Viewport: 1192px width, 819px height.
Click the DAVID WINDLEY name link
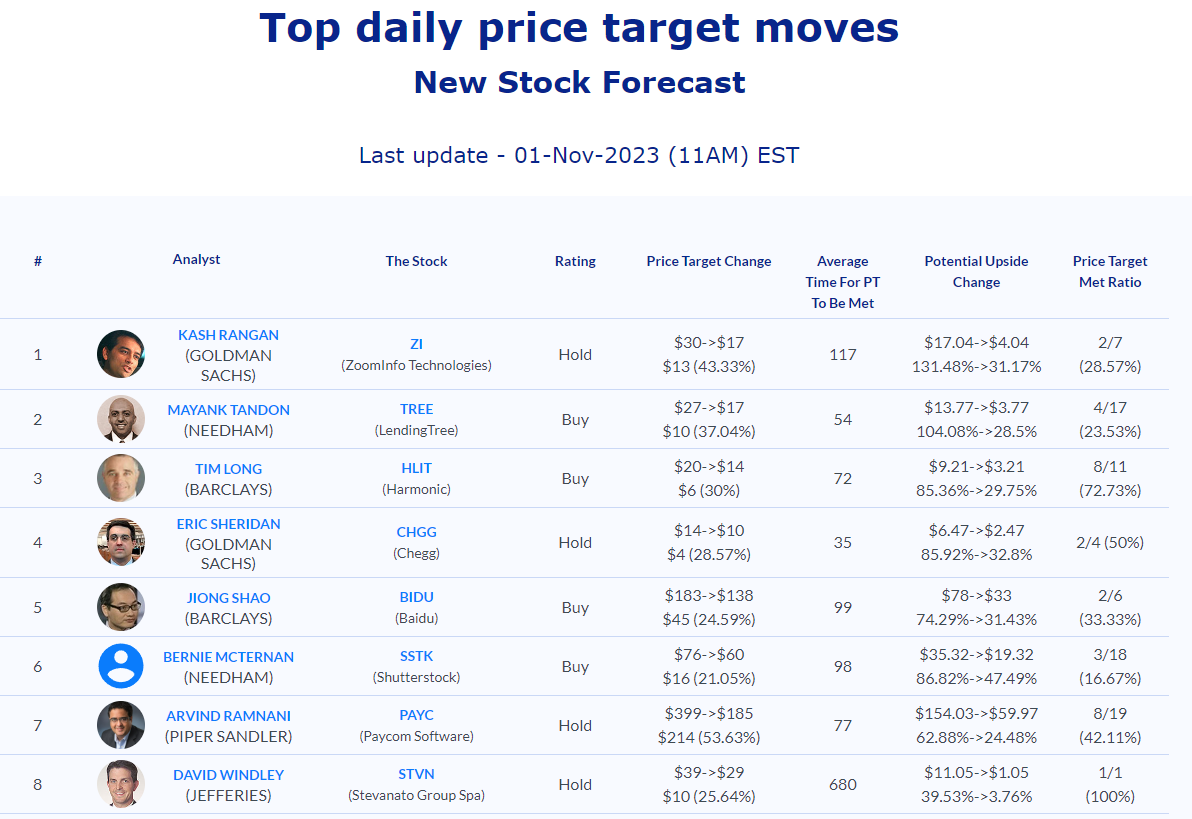[229, 775]
